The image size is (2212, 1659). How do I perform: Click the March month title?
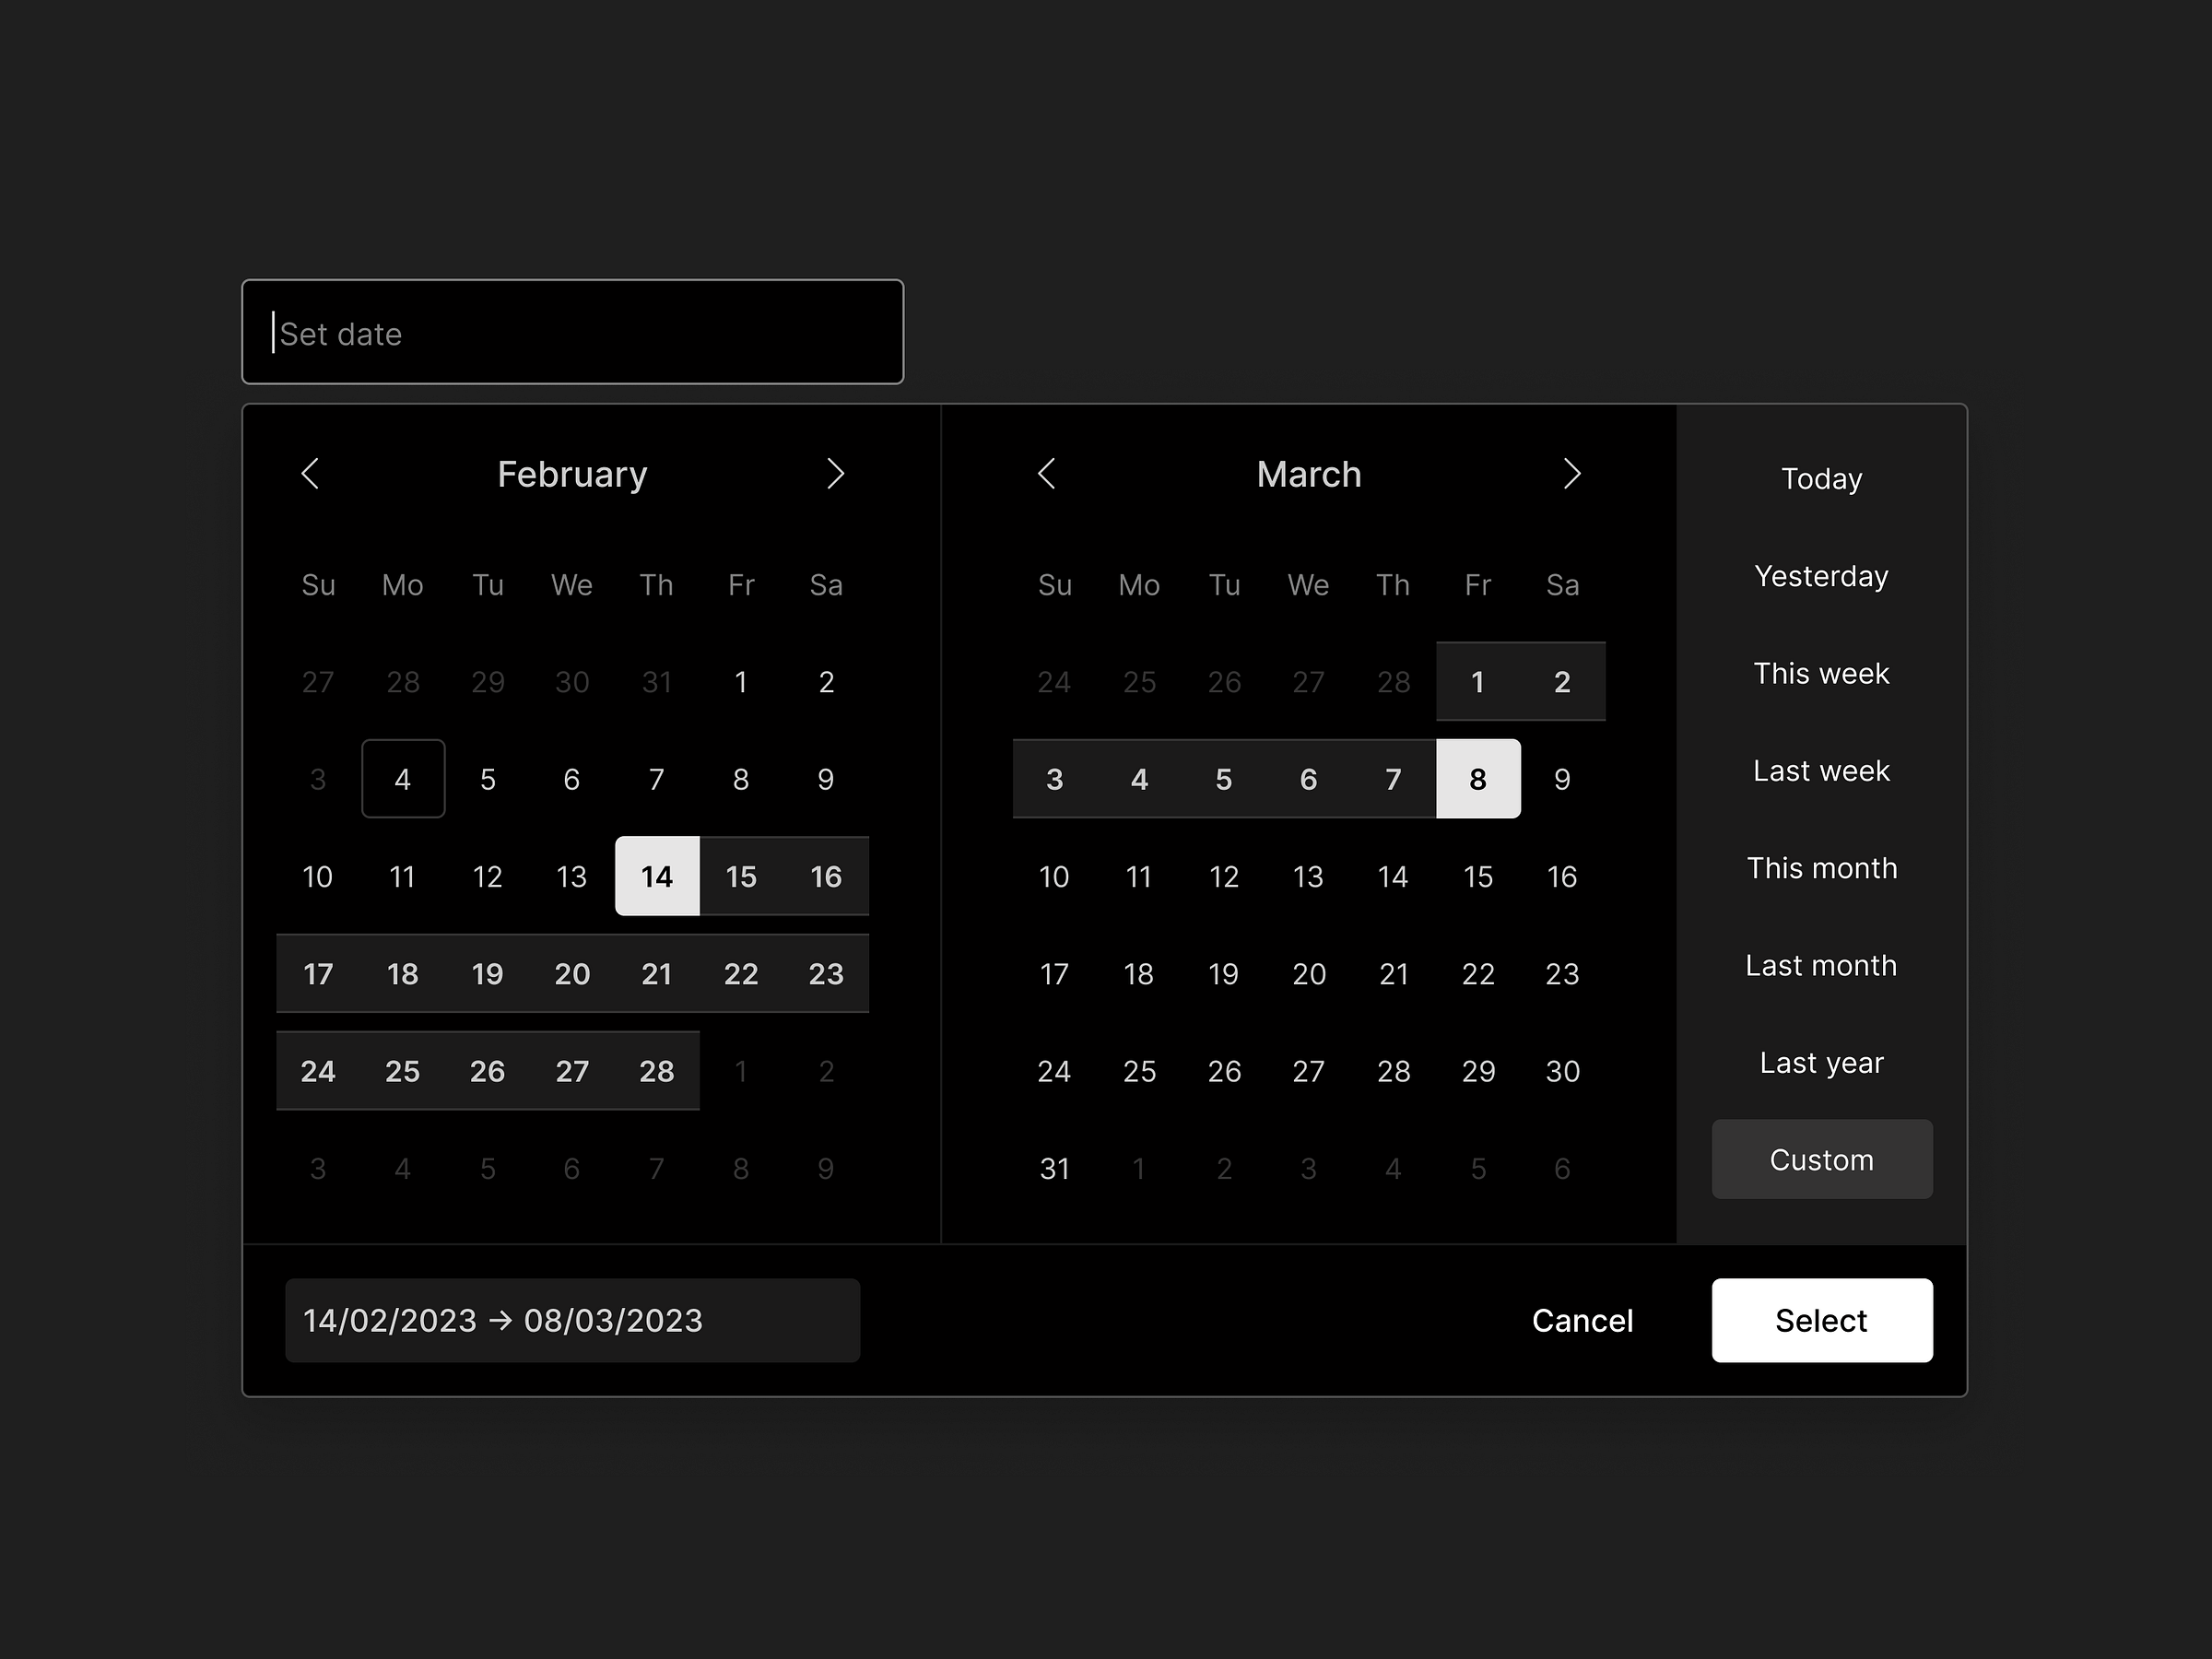click(x=1309, y=474)
